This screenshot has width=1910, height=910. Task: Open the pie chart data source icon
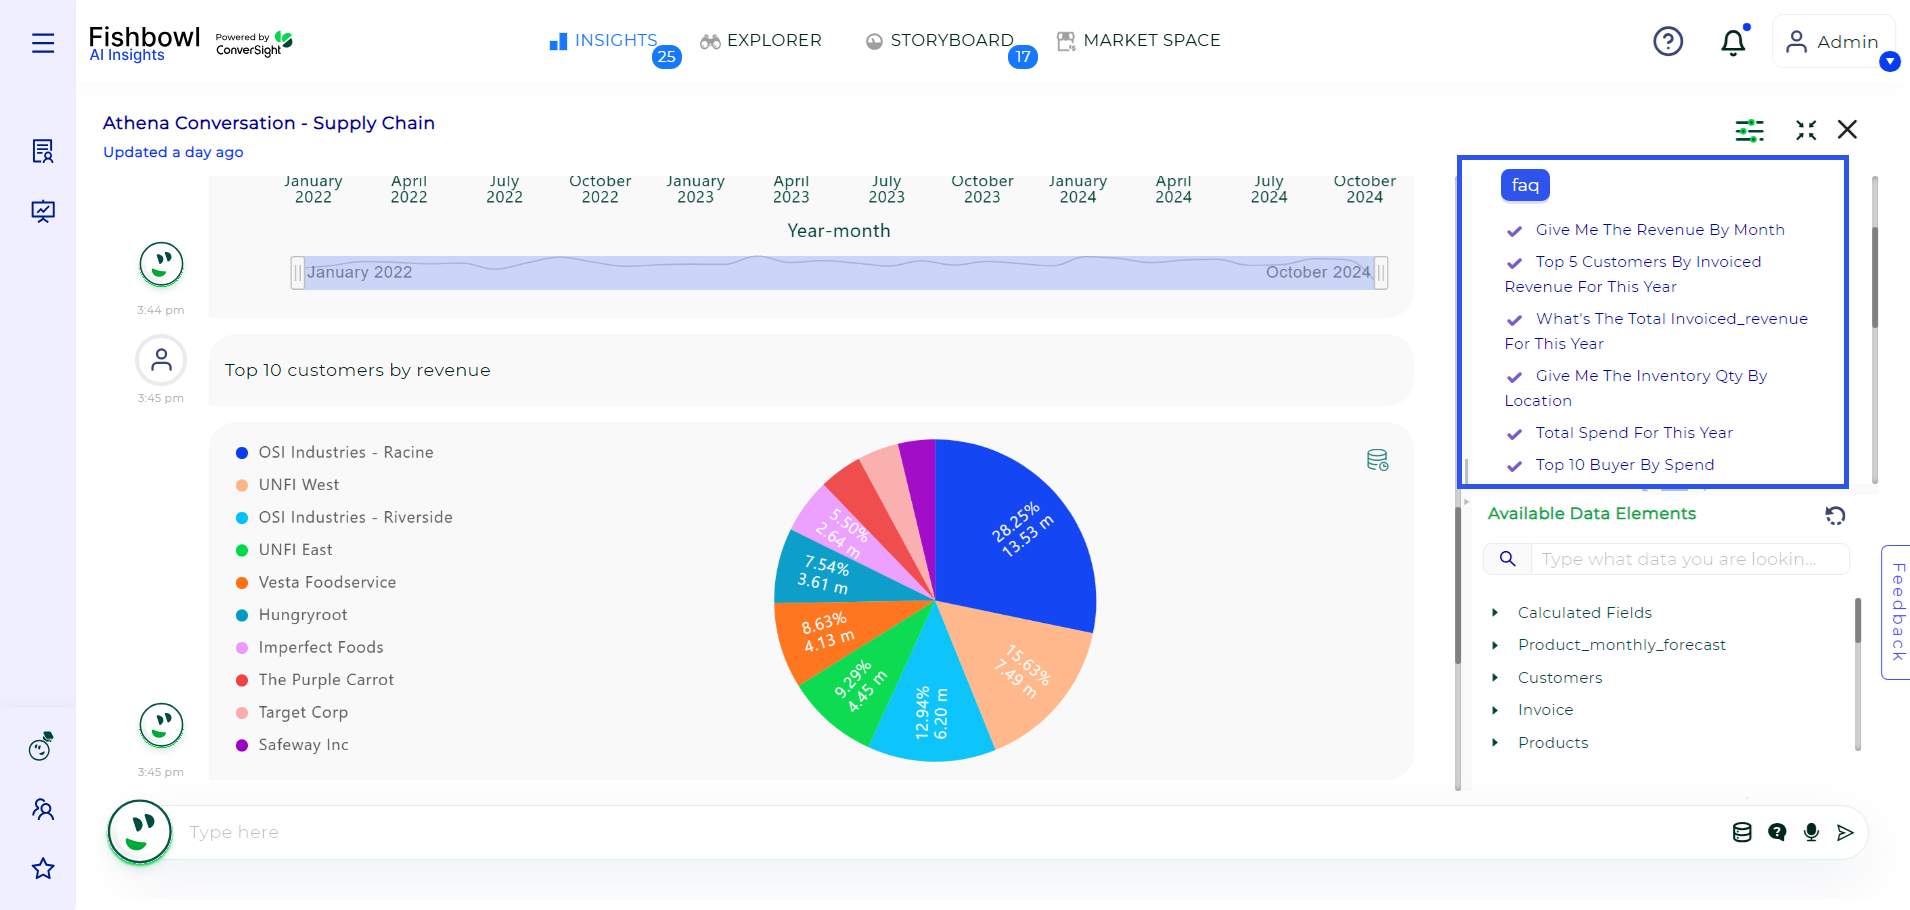tap(1377, 460)
